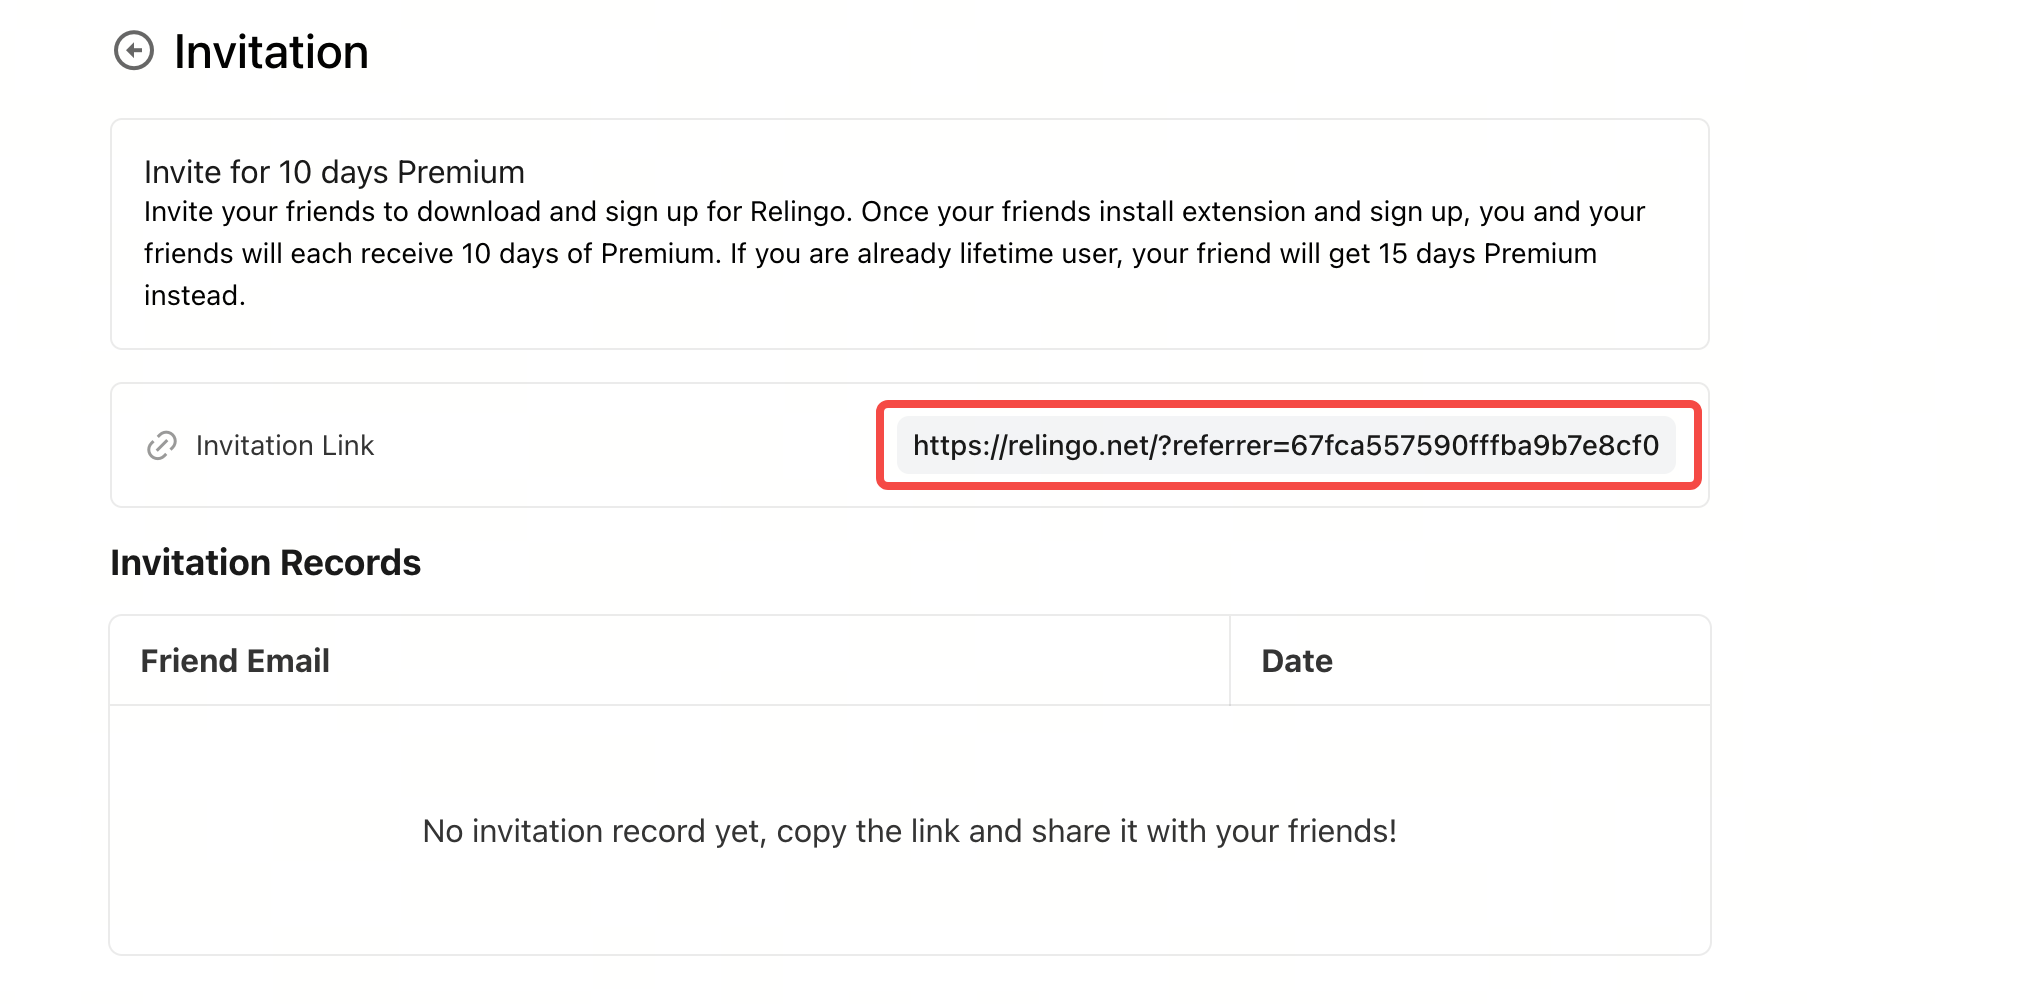Click the Invitation page title
Screen dimensions: 2030x1004
(271, 52)
